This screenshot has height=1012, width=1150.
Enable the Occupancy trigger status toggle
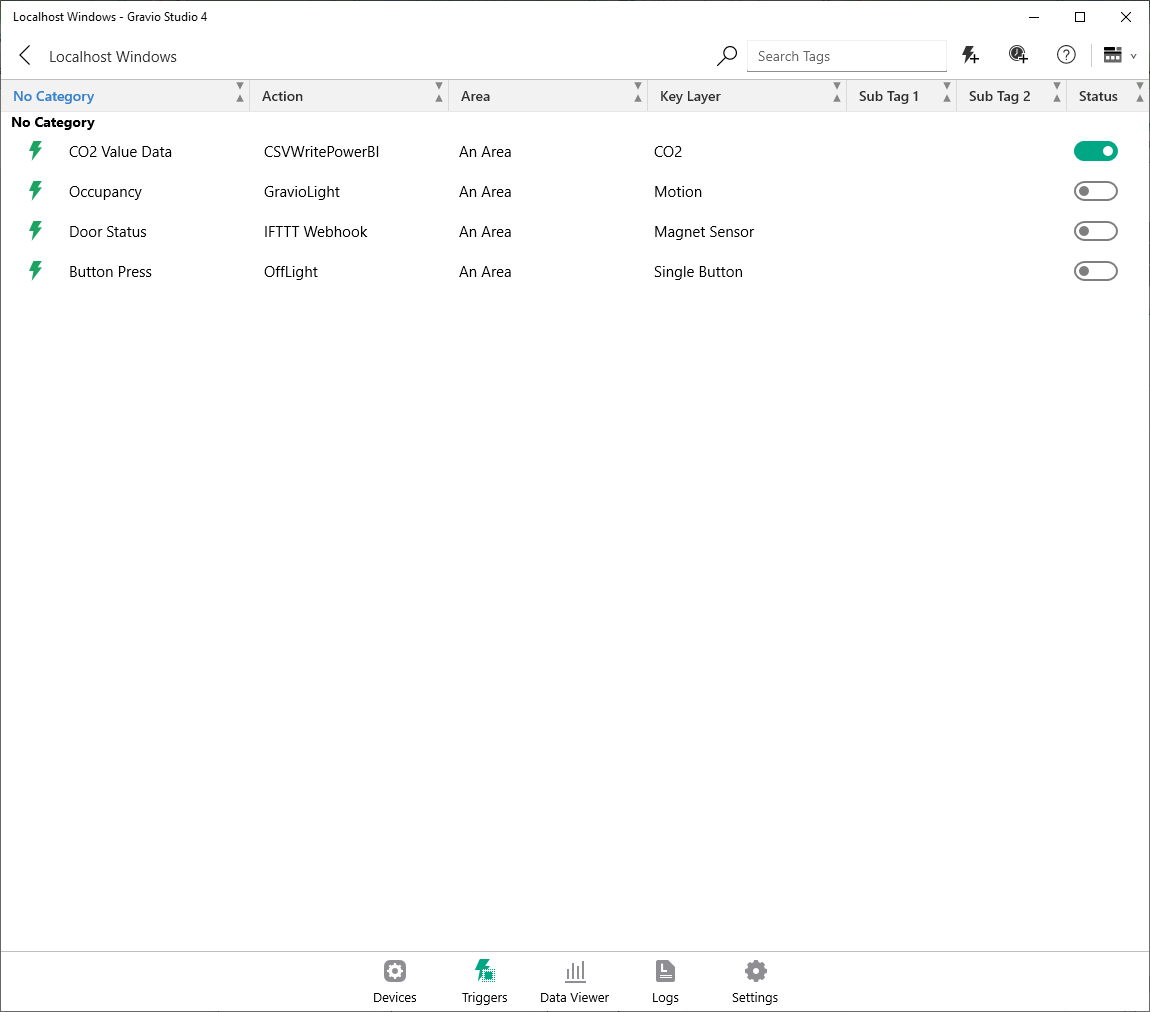pyautogui.click(x=1096, y=191)
